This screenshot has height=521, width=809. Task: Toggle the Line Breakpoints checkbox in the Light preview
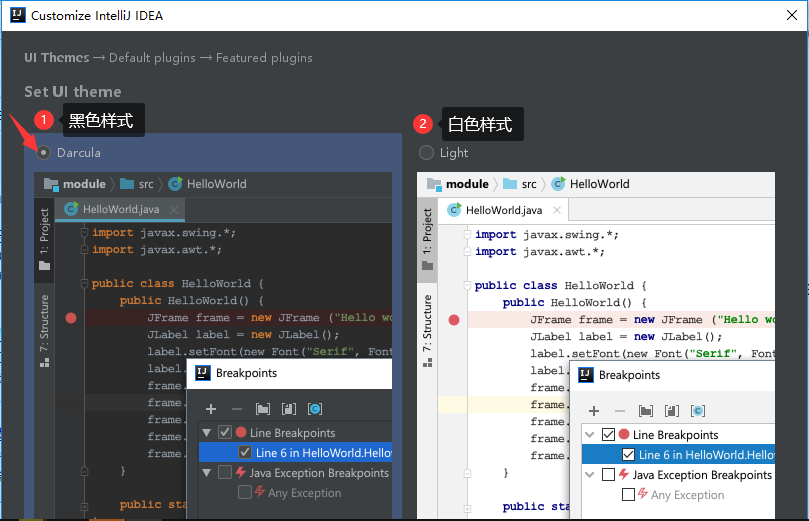click(x=608, y=434)
